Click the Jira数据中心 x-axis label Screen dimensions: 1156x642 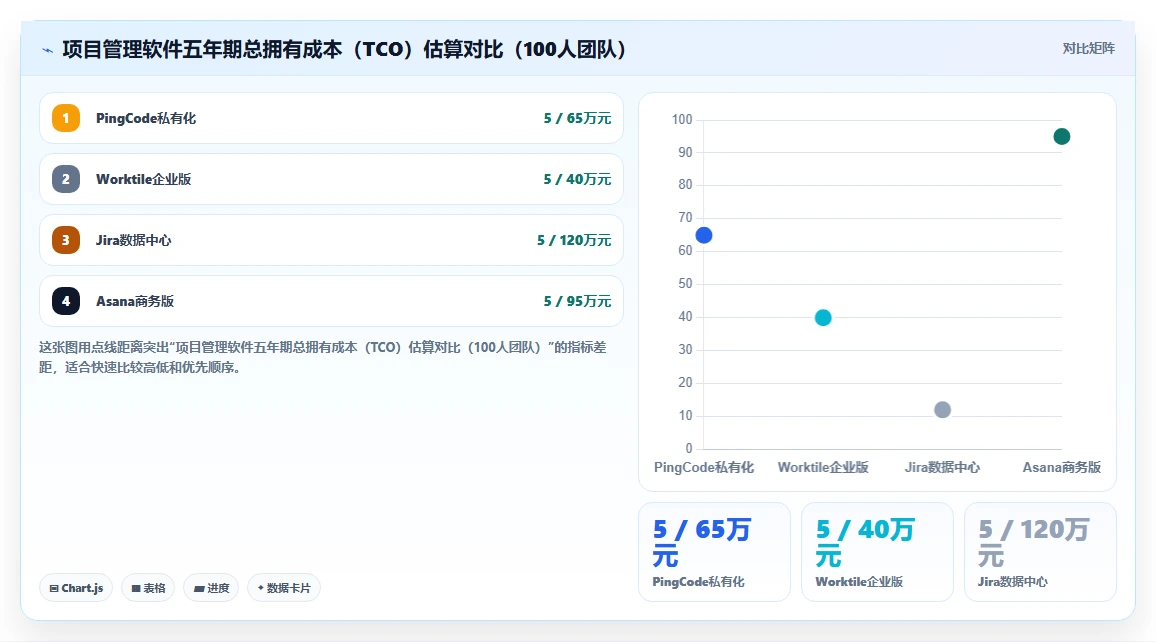942,467
